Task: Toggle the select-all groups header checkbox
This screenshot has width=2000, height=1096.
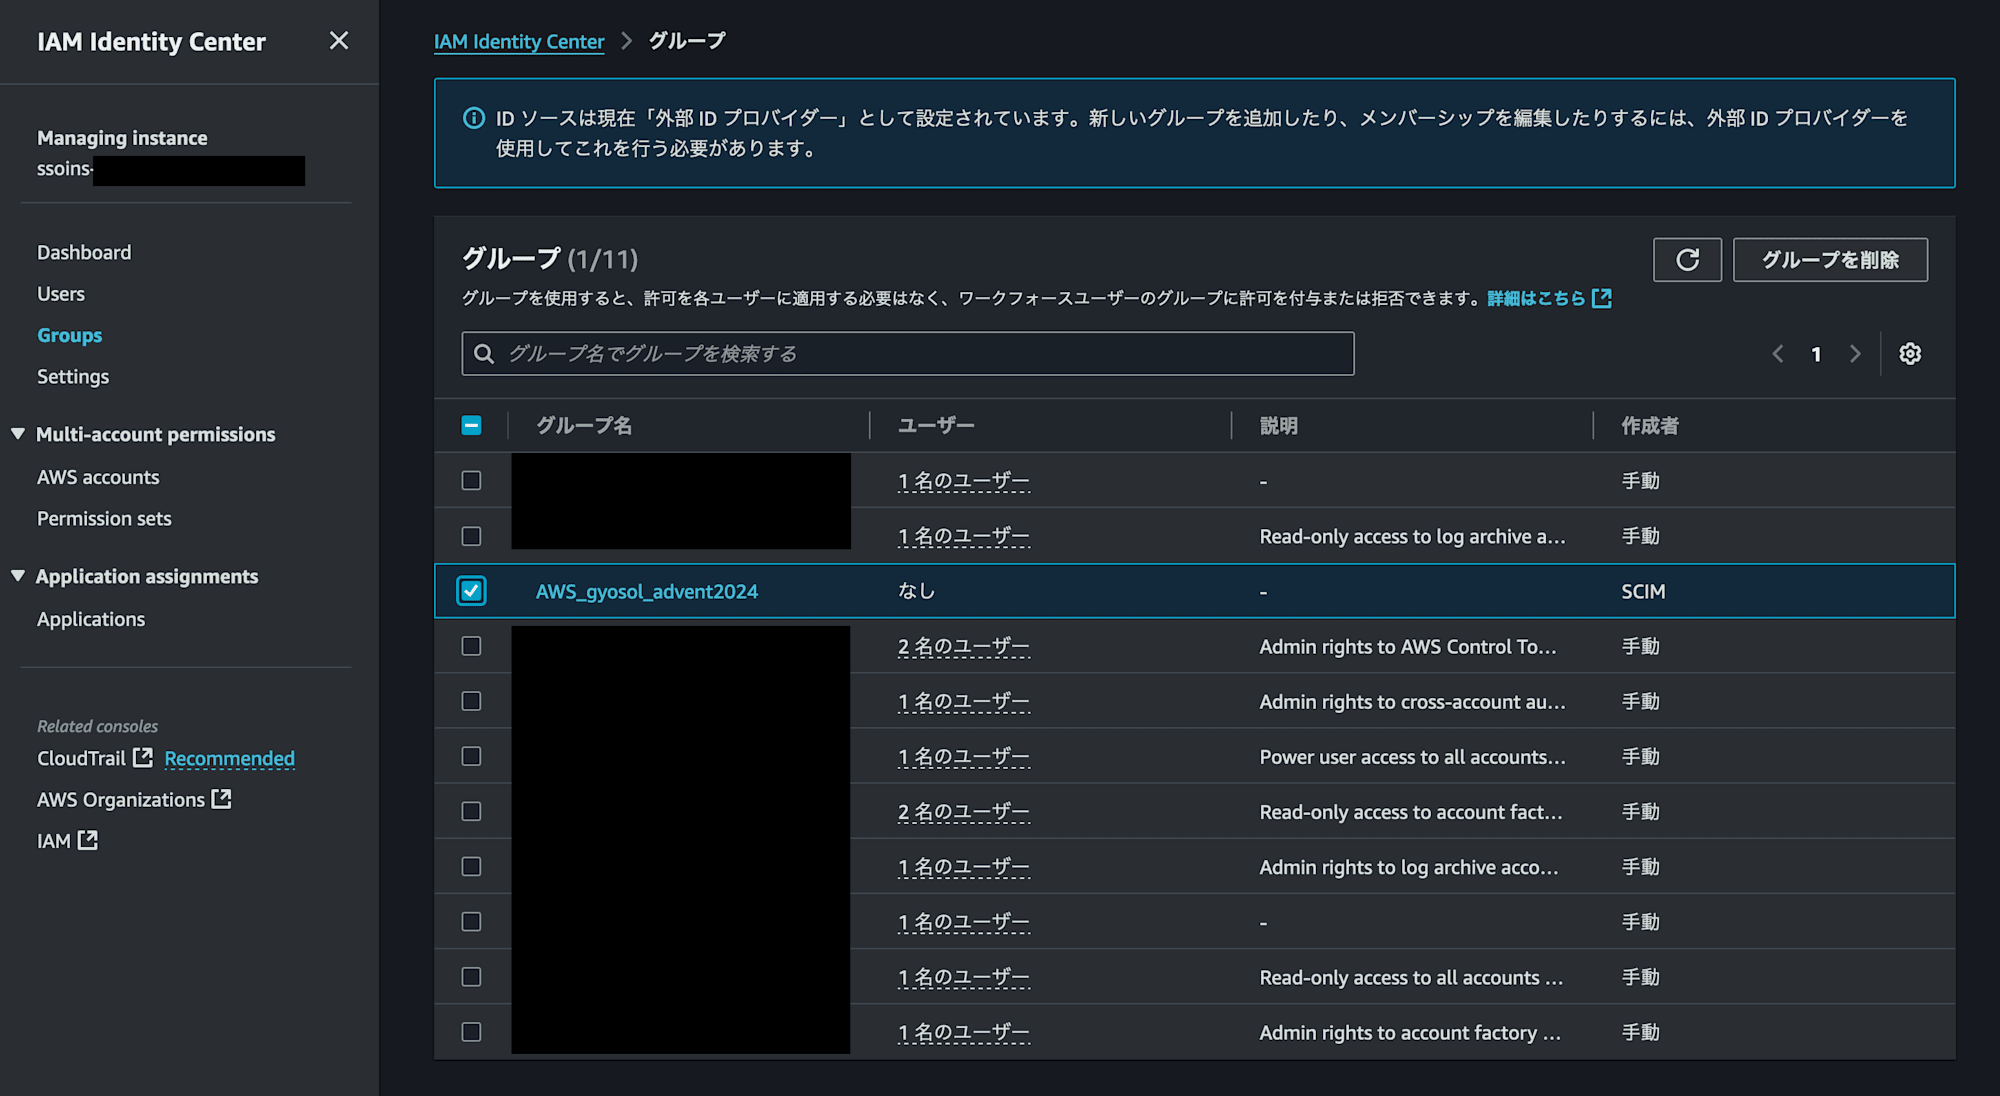Action: point(471,425)
